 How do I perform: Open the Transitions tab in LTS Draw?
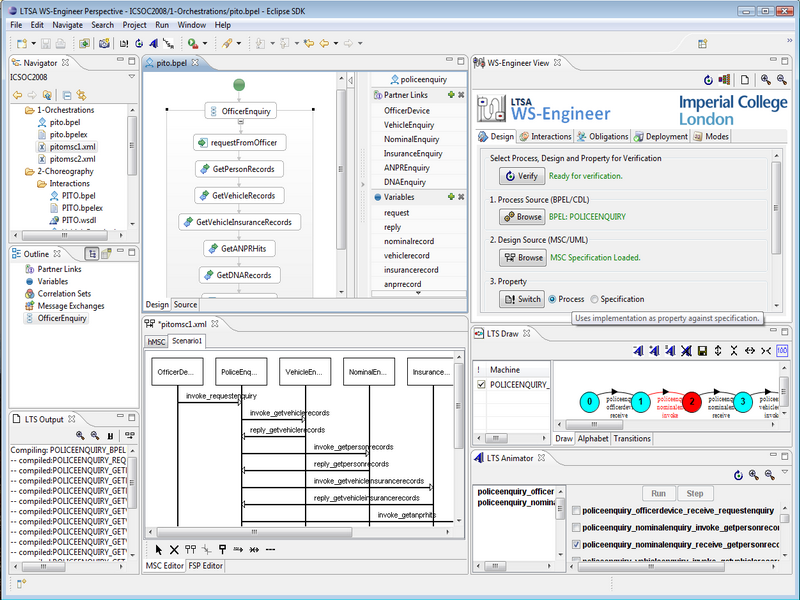tap(632, 439)
